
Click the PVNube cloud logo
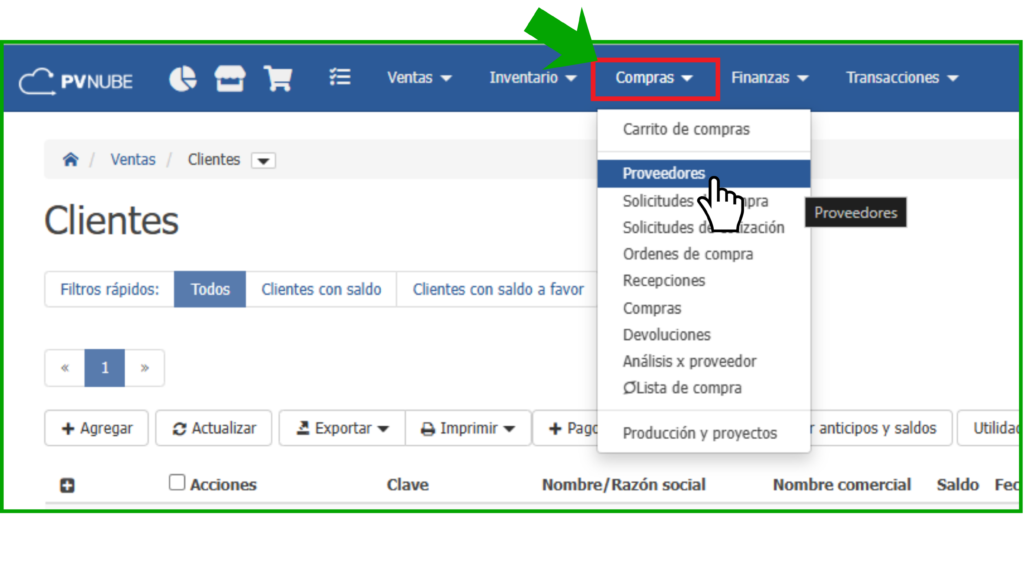pyautogui.click(x=76, y=80)
